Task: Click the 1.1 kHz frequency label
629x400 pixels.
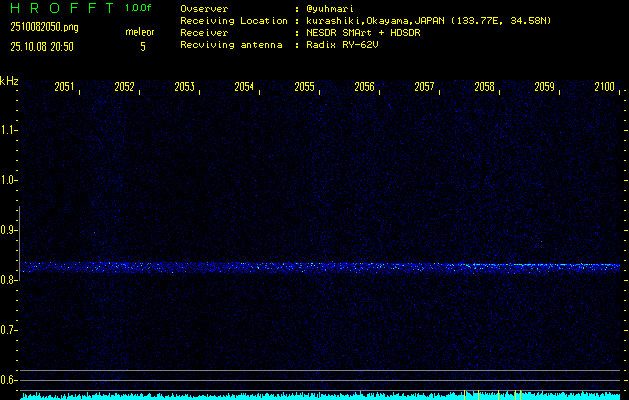Action: 7,130
